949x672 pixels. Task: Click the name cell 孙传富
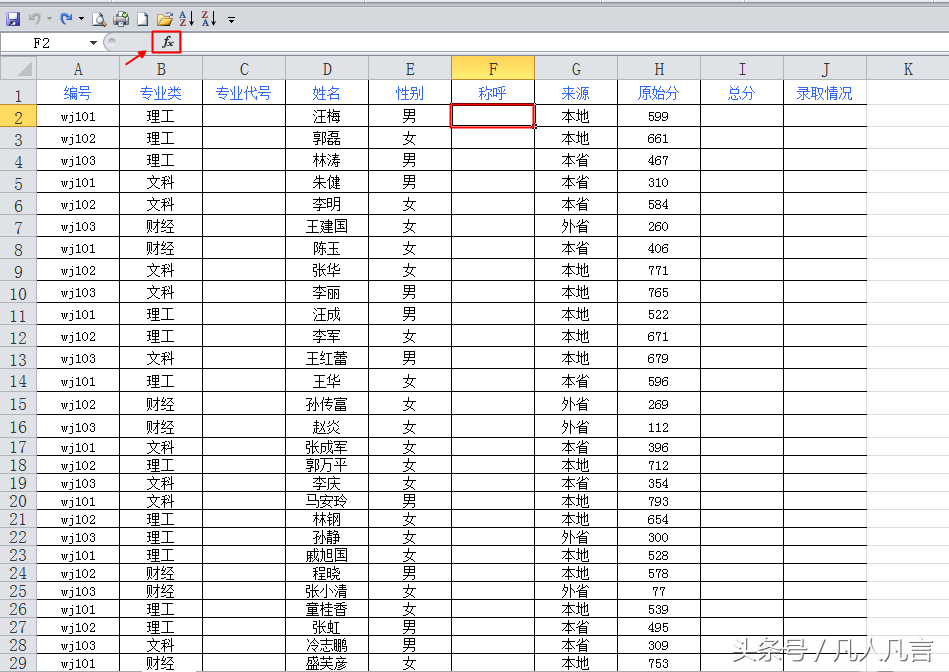(x=327, y=404)
